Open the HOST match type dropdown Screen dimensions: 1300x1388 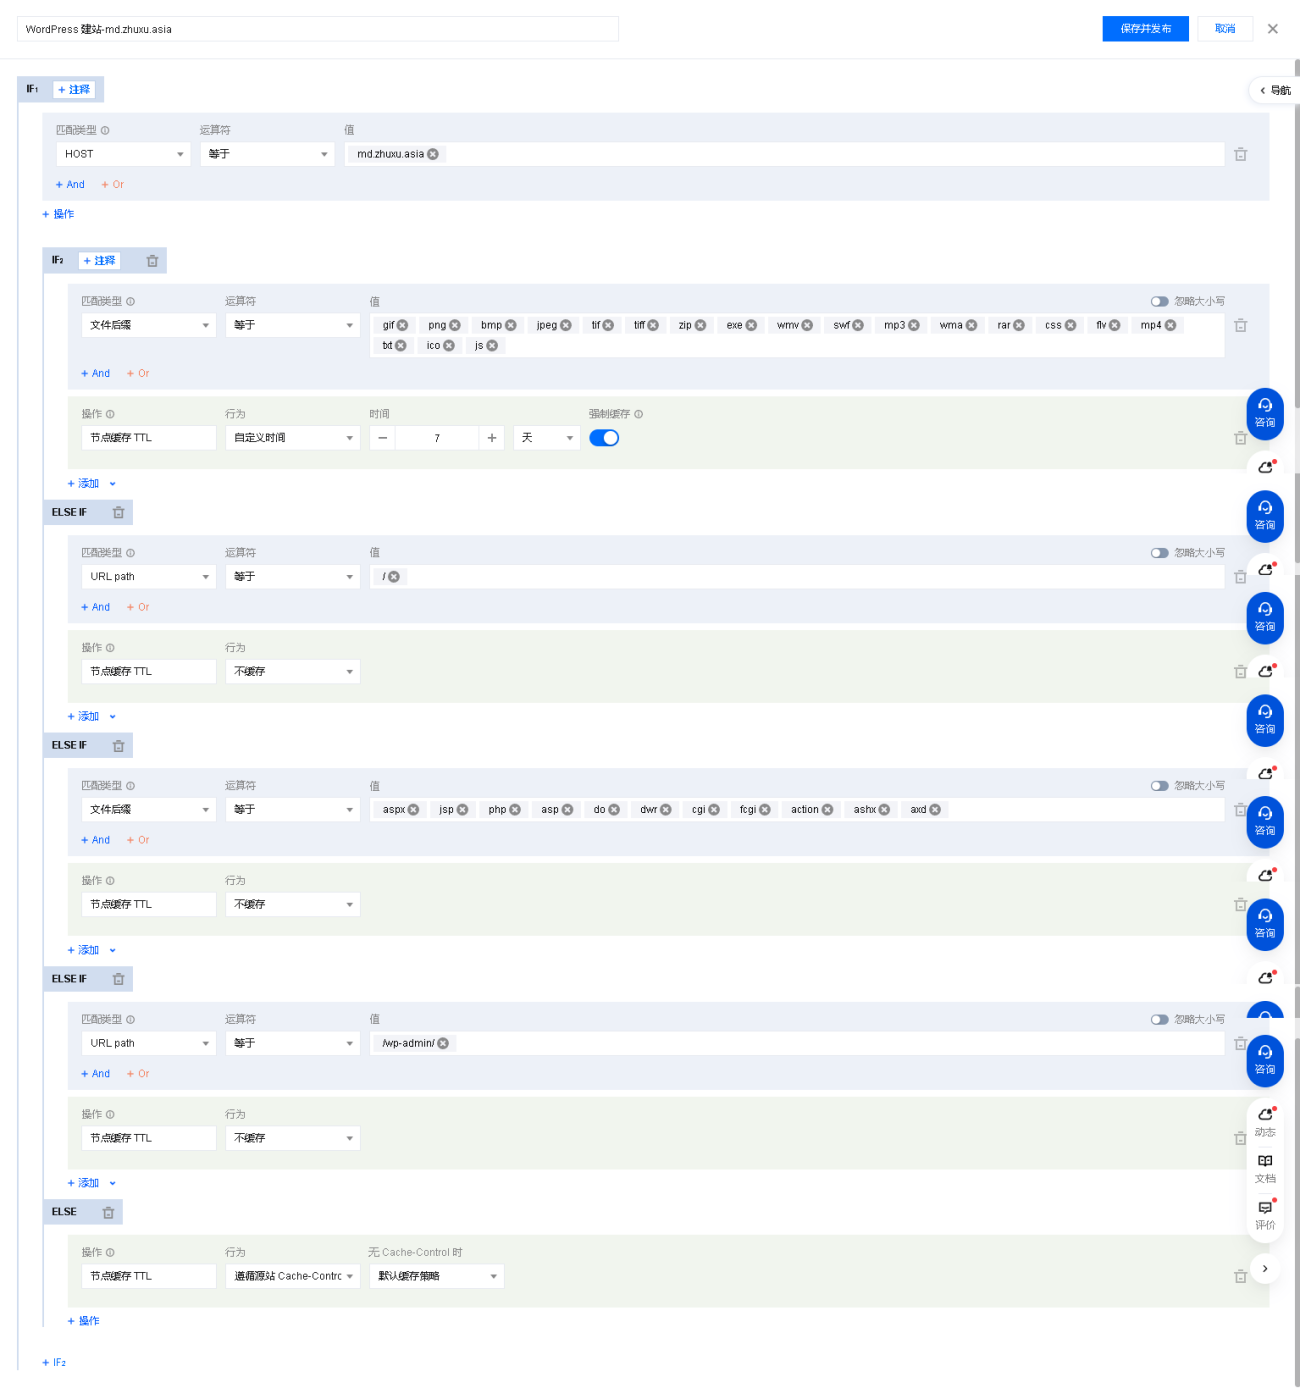[x=123, y=155]
